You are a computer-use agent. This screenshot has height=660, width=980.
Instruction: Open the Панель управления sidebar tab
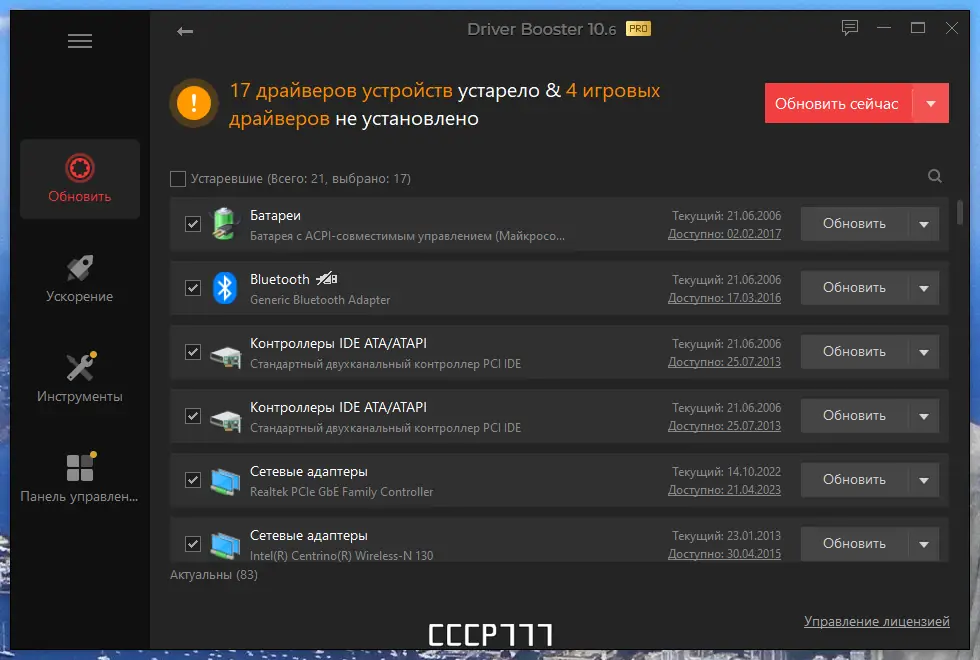click(x=79, y=478)
